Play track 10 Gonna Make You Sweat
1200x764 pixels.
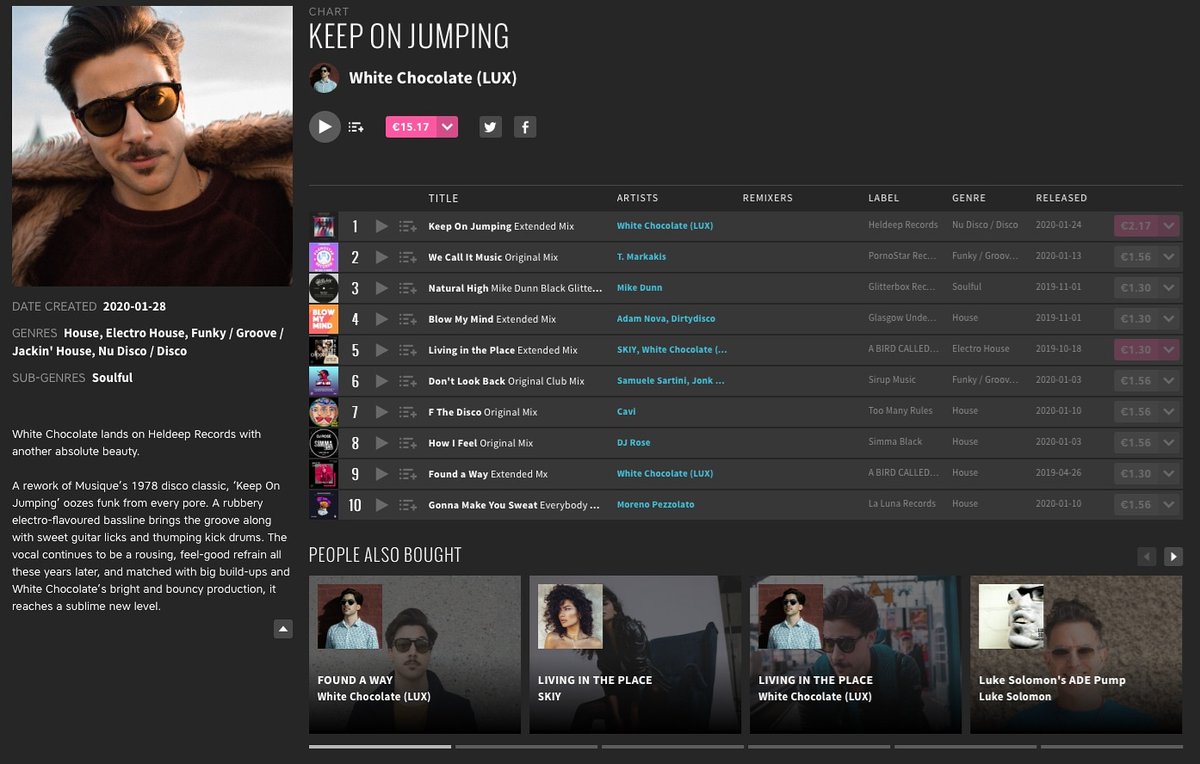381,505
